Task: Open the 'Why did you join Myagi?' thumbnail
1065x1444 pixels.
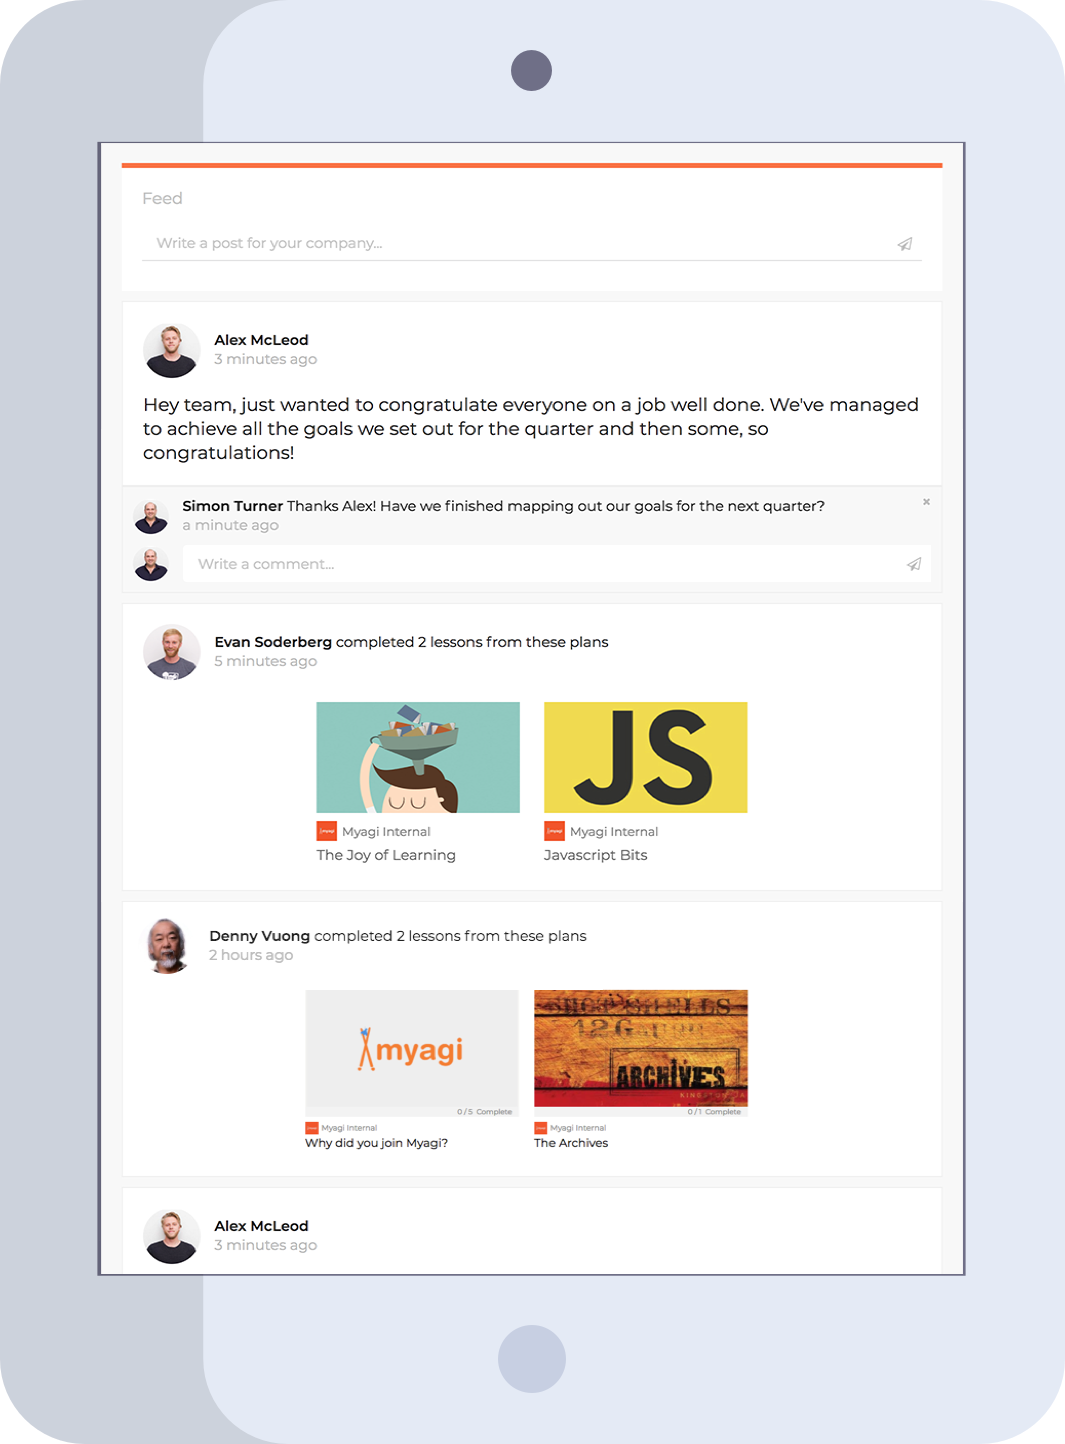Action: [412, 1053]
